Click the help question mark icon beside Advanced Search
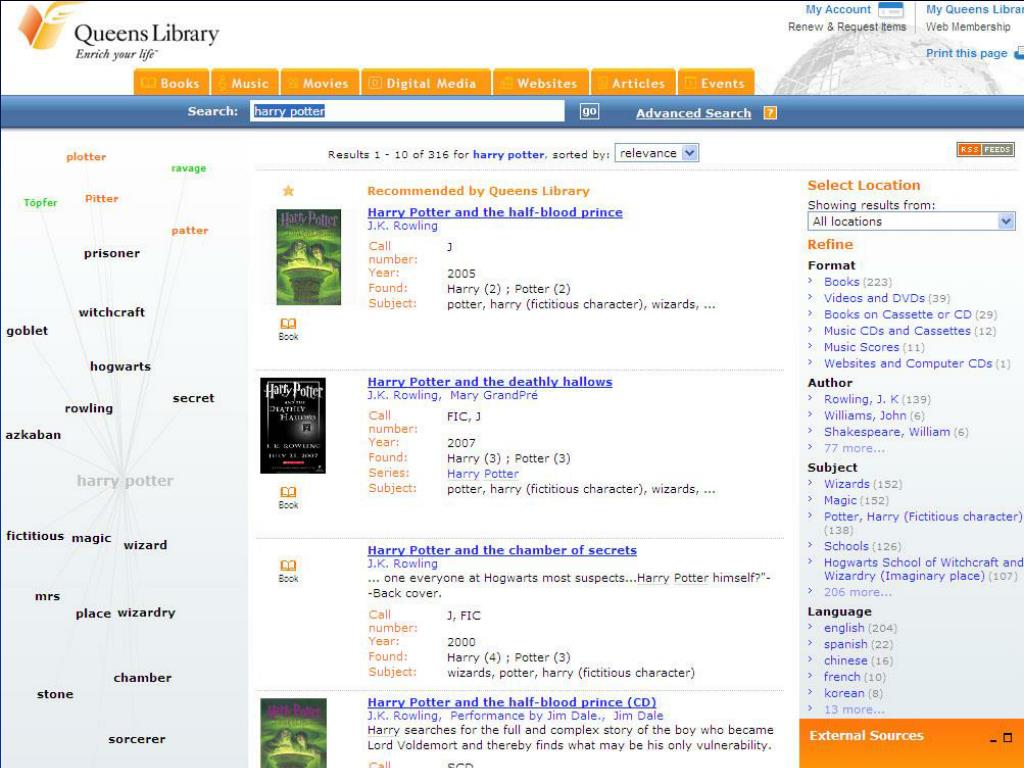The width and height of the screenshot is (1024, 768). click(771, 113)
